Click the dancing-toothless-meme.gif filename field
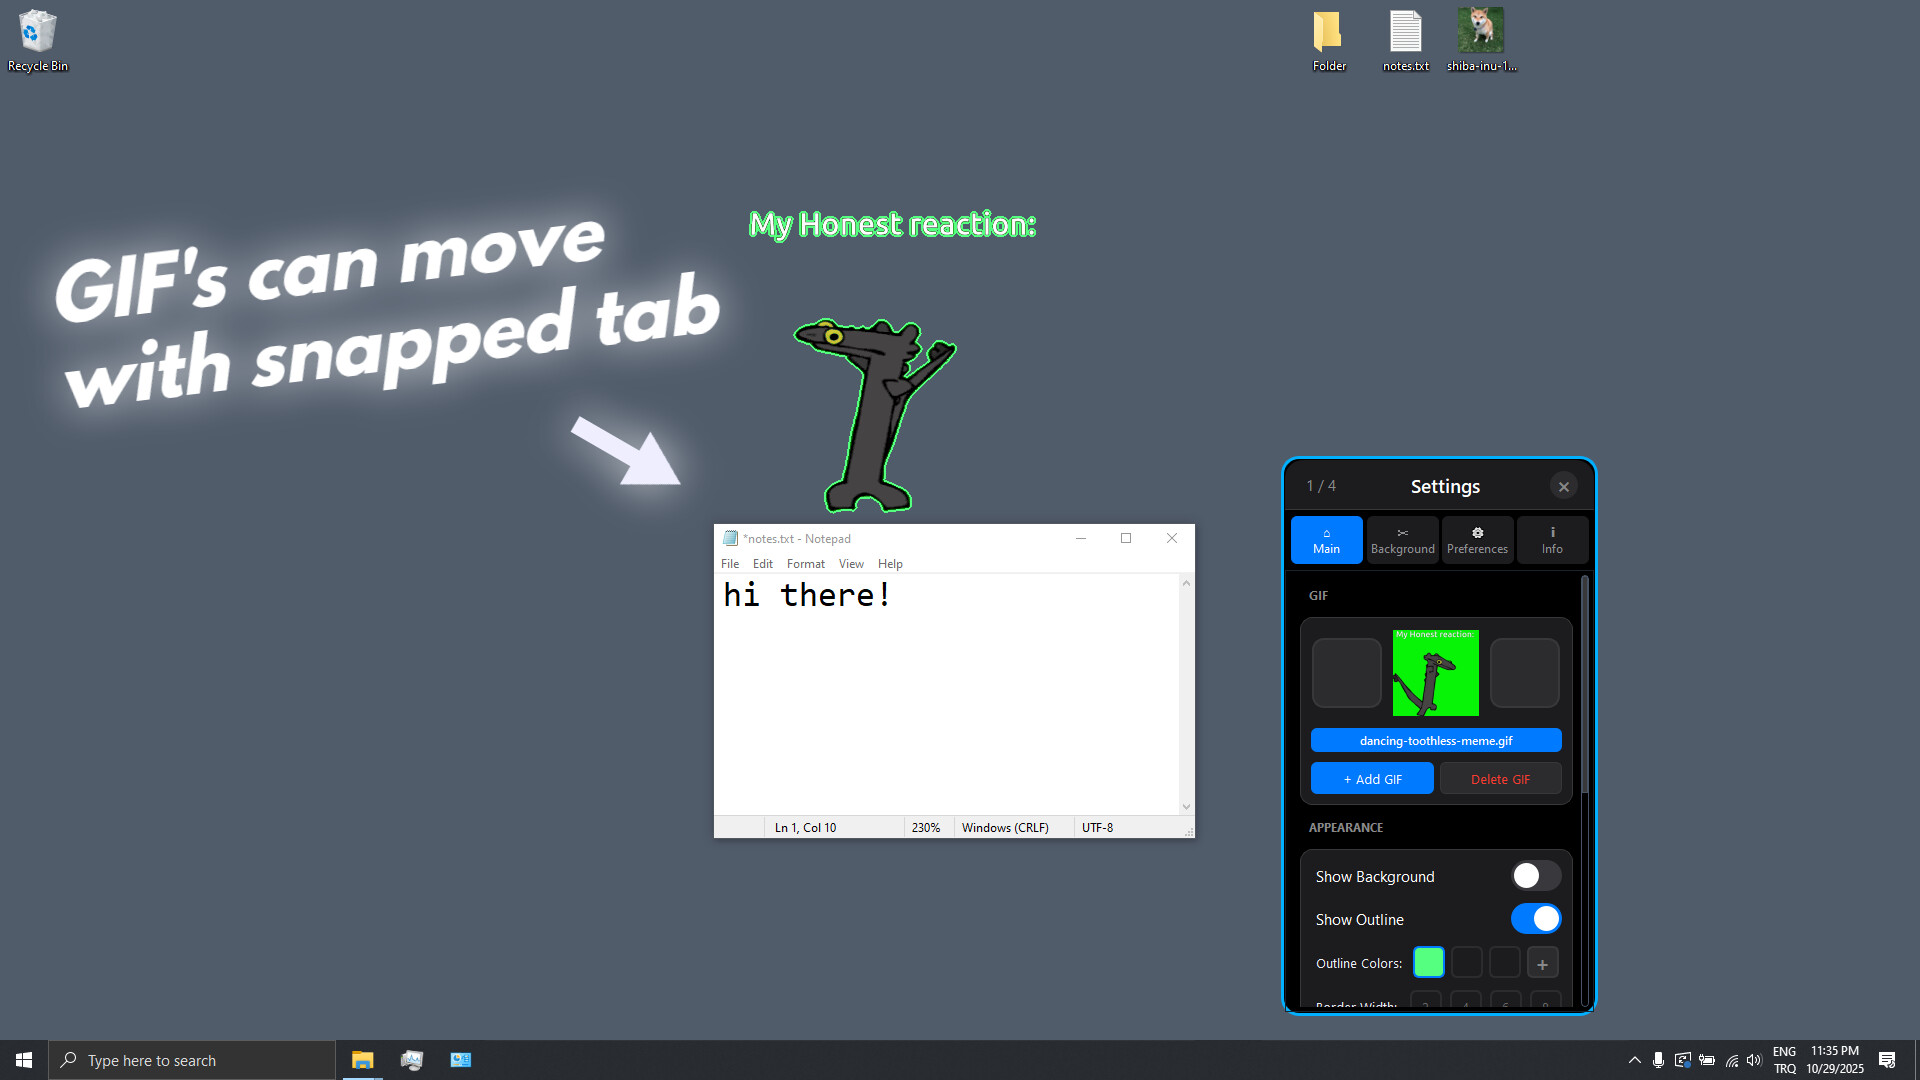1920x1080 pixels. click(1435, 740)
